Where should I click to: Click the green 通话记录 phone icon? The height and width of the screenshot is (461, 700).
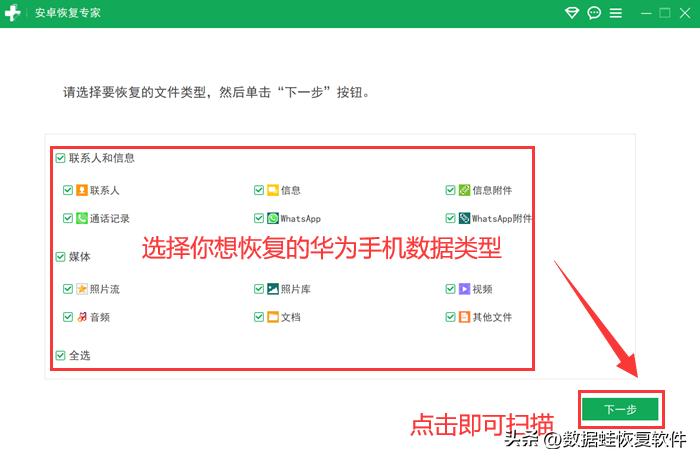coord(82,218)
